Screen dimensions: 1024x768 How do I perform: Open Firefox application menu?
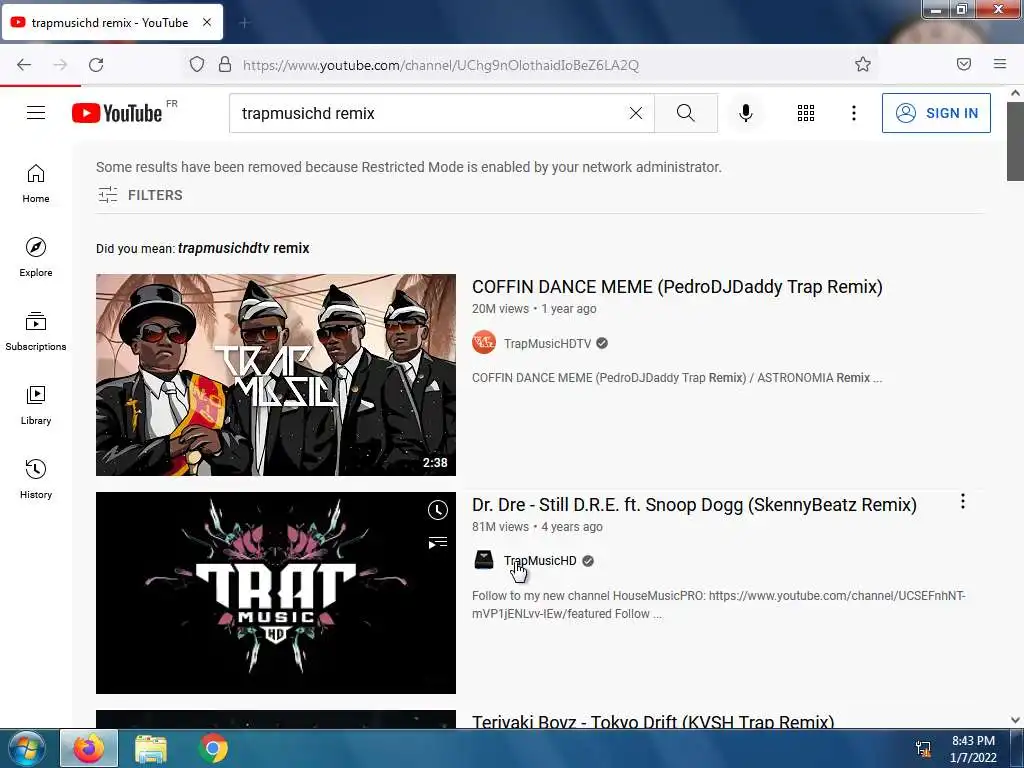coord(999,64)
